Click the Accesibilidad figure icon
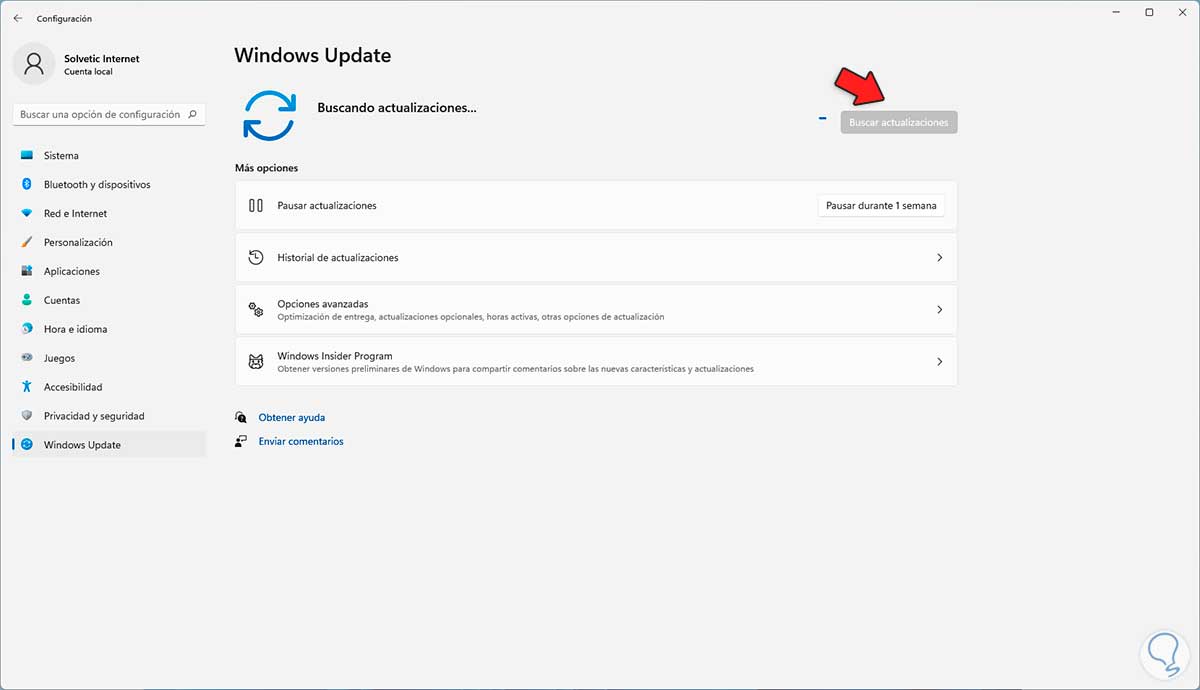The image size is (1200, 690). 26,387
